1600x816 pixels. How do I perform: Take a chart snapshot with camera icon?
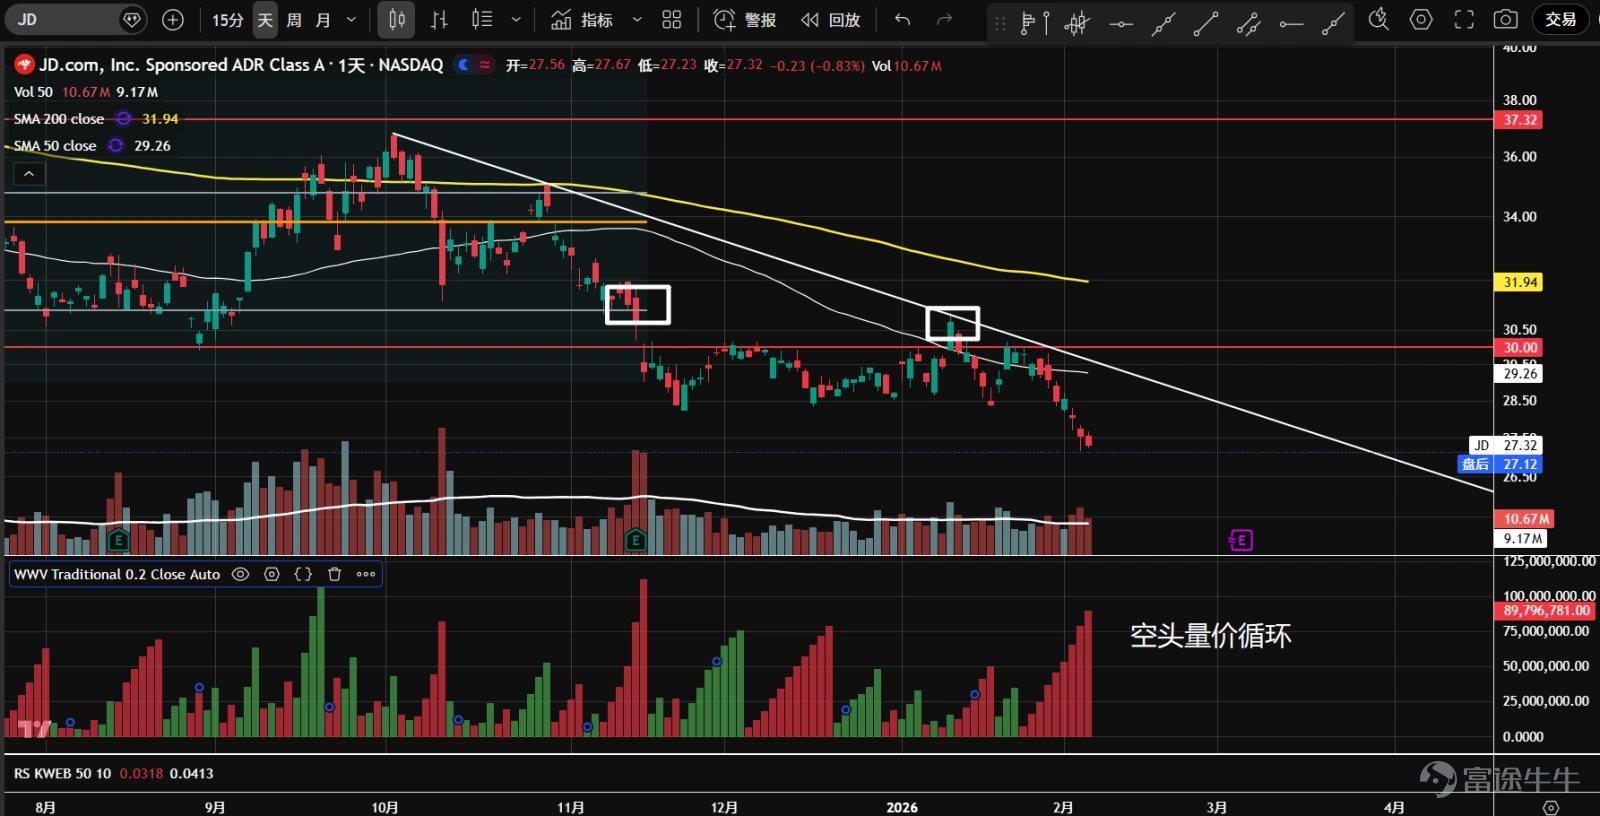1506,19
